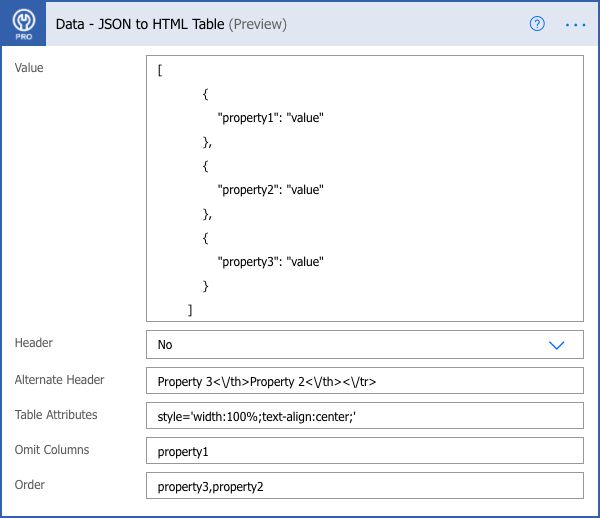
Task: Click the Header field label
Action: (34, 343)
